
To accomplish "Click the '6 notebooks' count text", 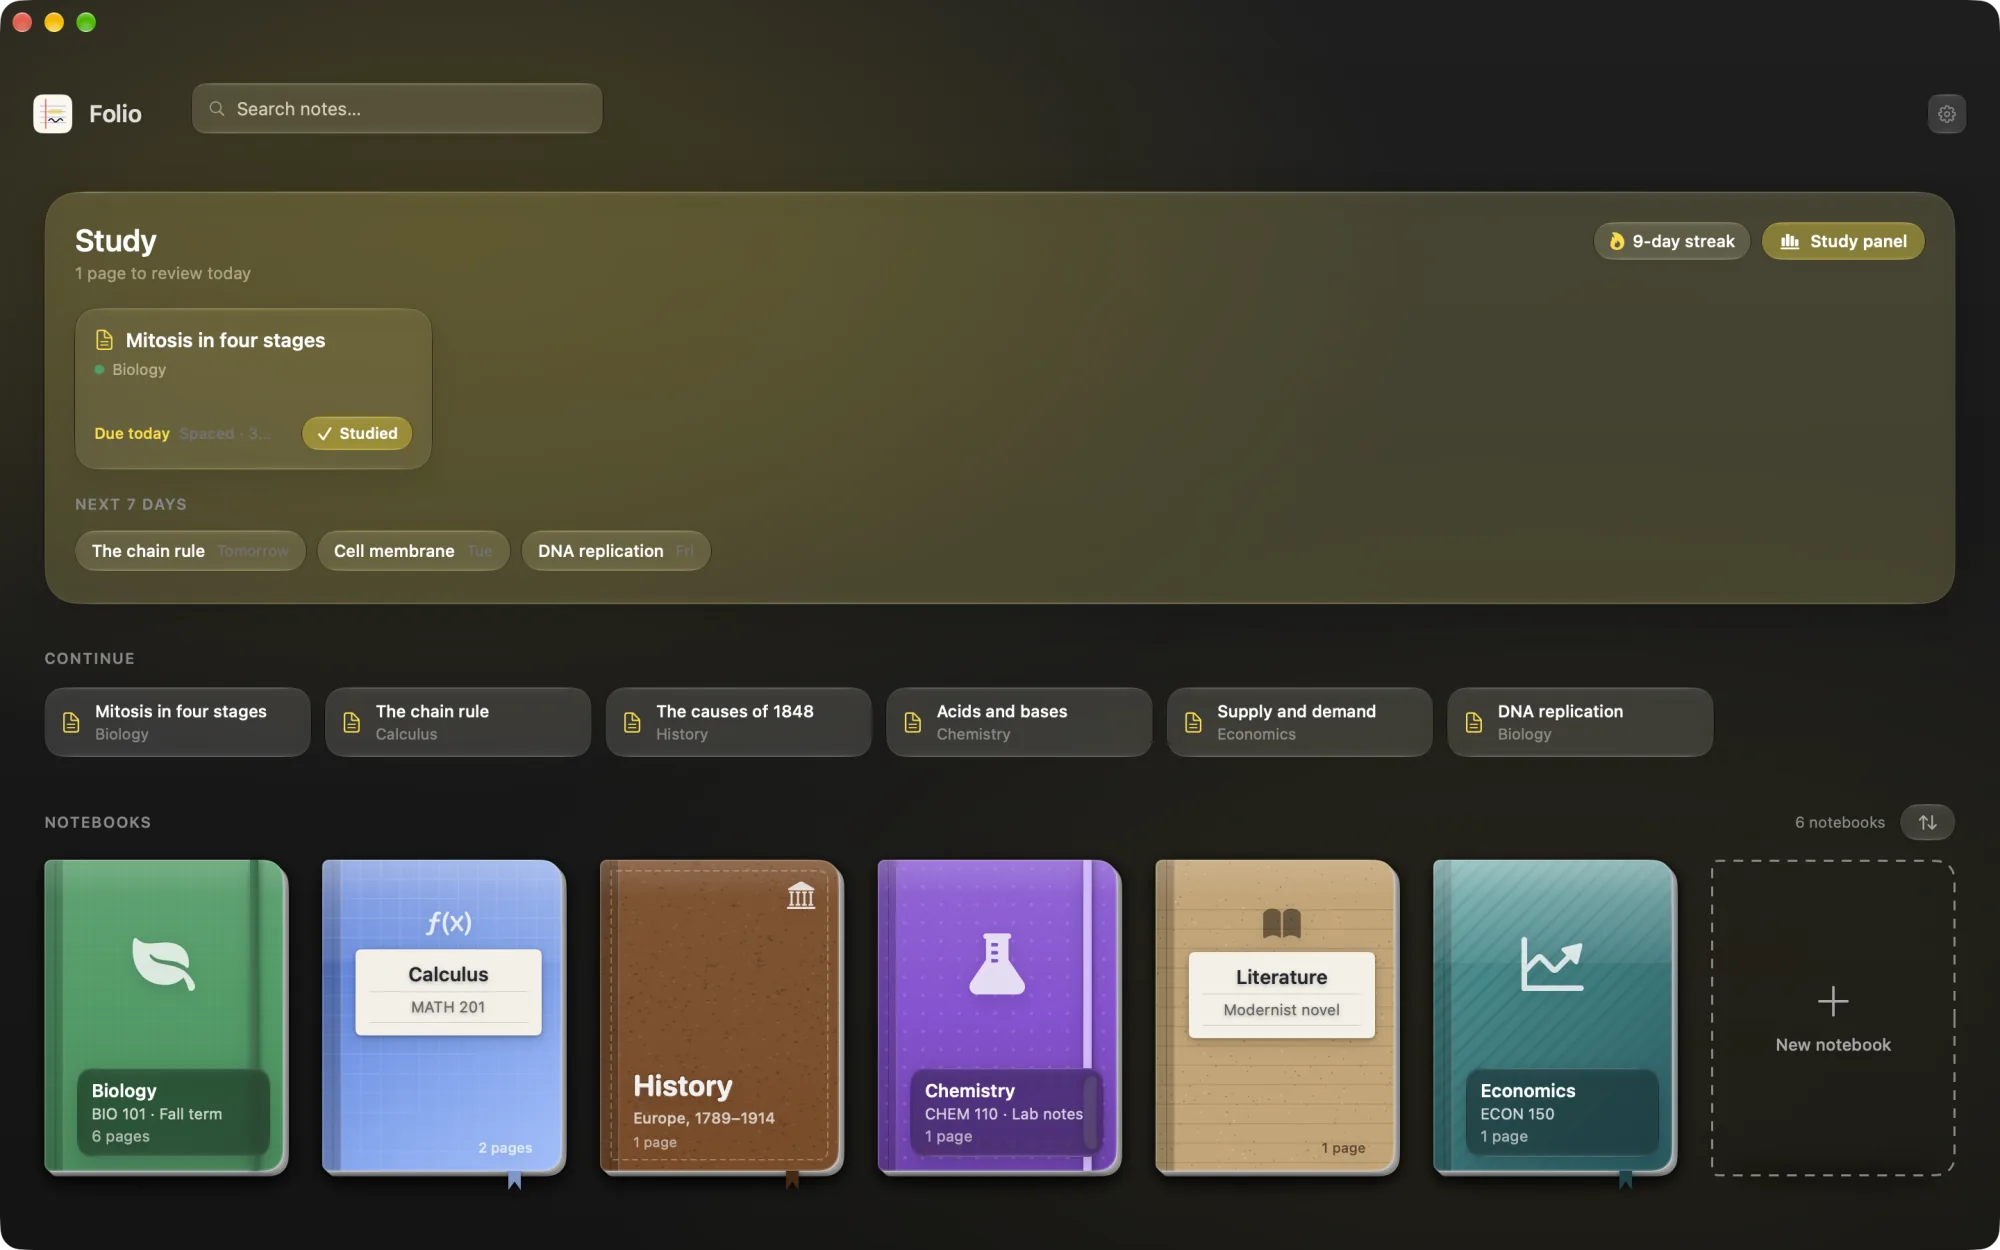I will (x=1839, y=822).
